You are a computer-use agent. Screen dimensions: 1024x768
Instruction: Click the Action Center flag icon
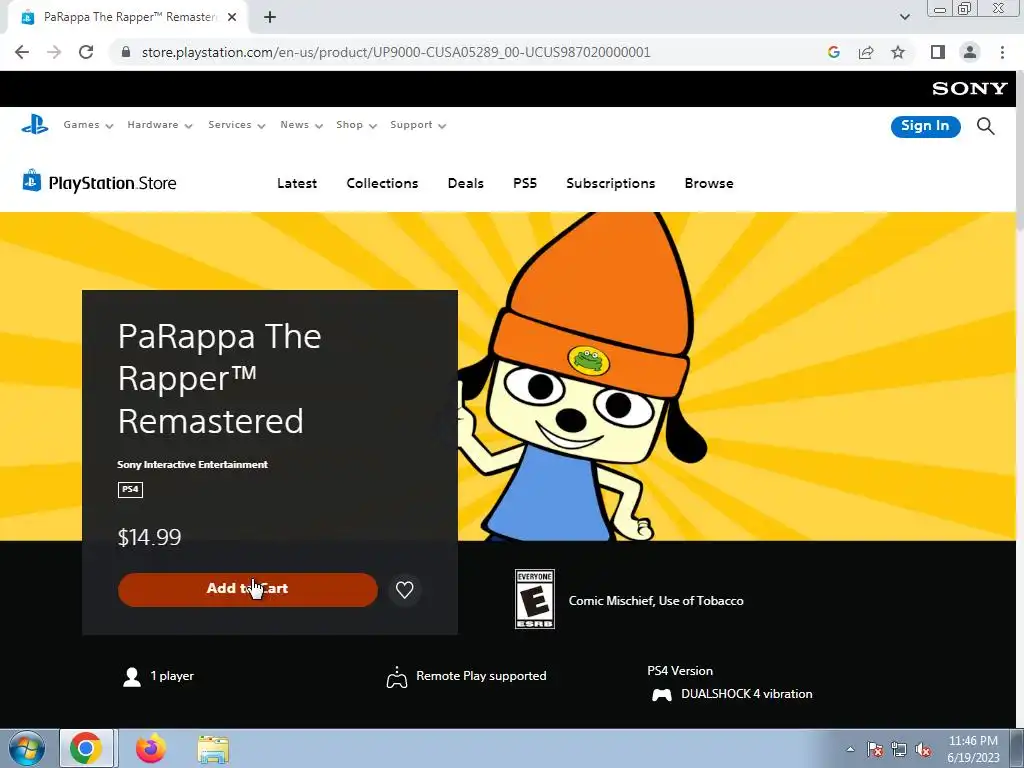[875, 750]
